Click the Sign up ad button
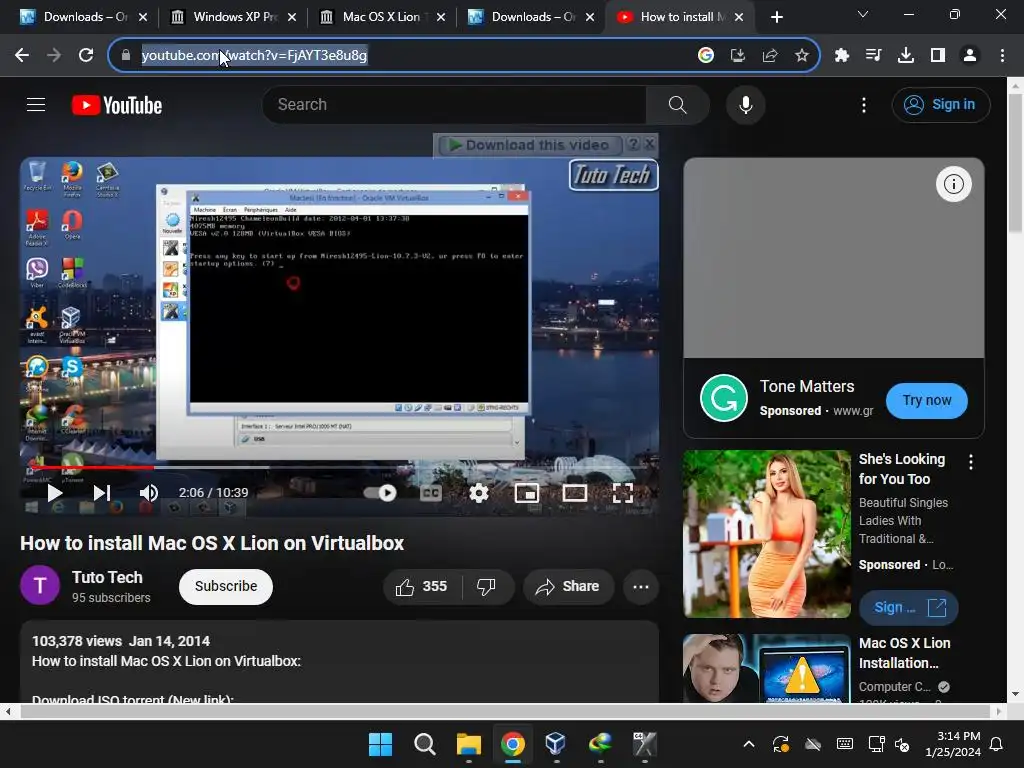The height and width of the screenshot is (768, 1024). point(908,607)
